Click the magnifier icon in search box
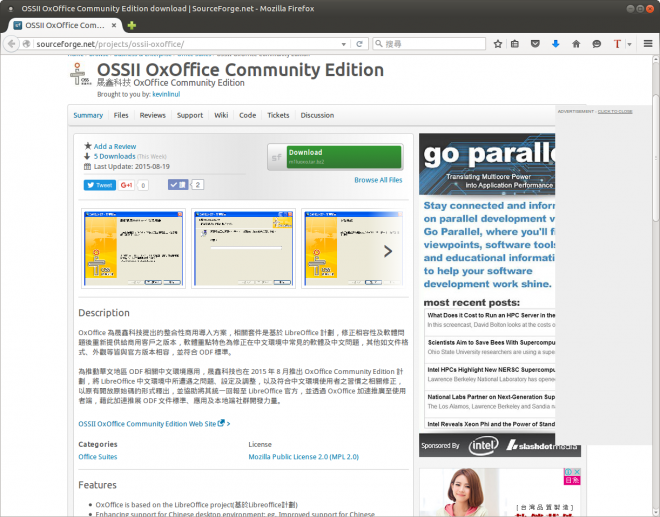Viewport: 660px width, 517px height. pos(379,43)
